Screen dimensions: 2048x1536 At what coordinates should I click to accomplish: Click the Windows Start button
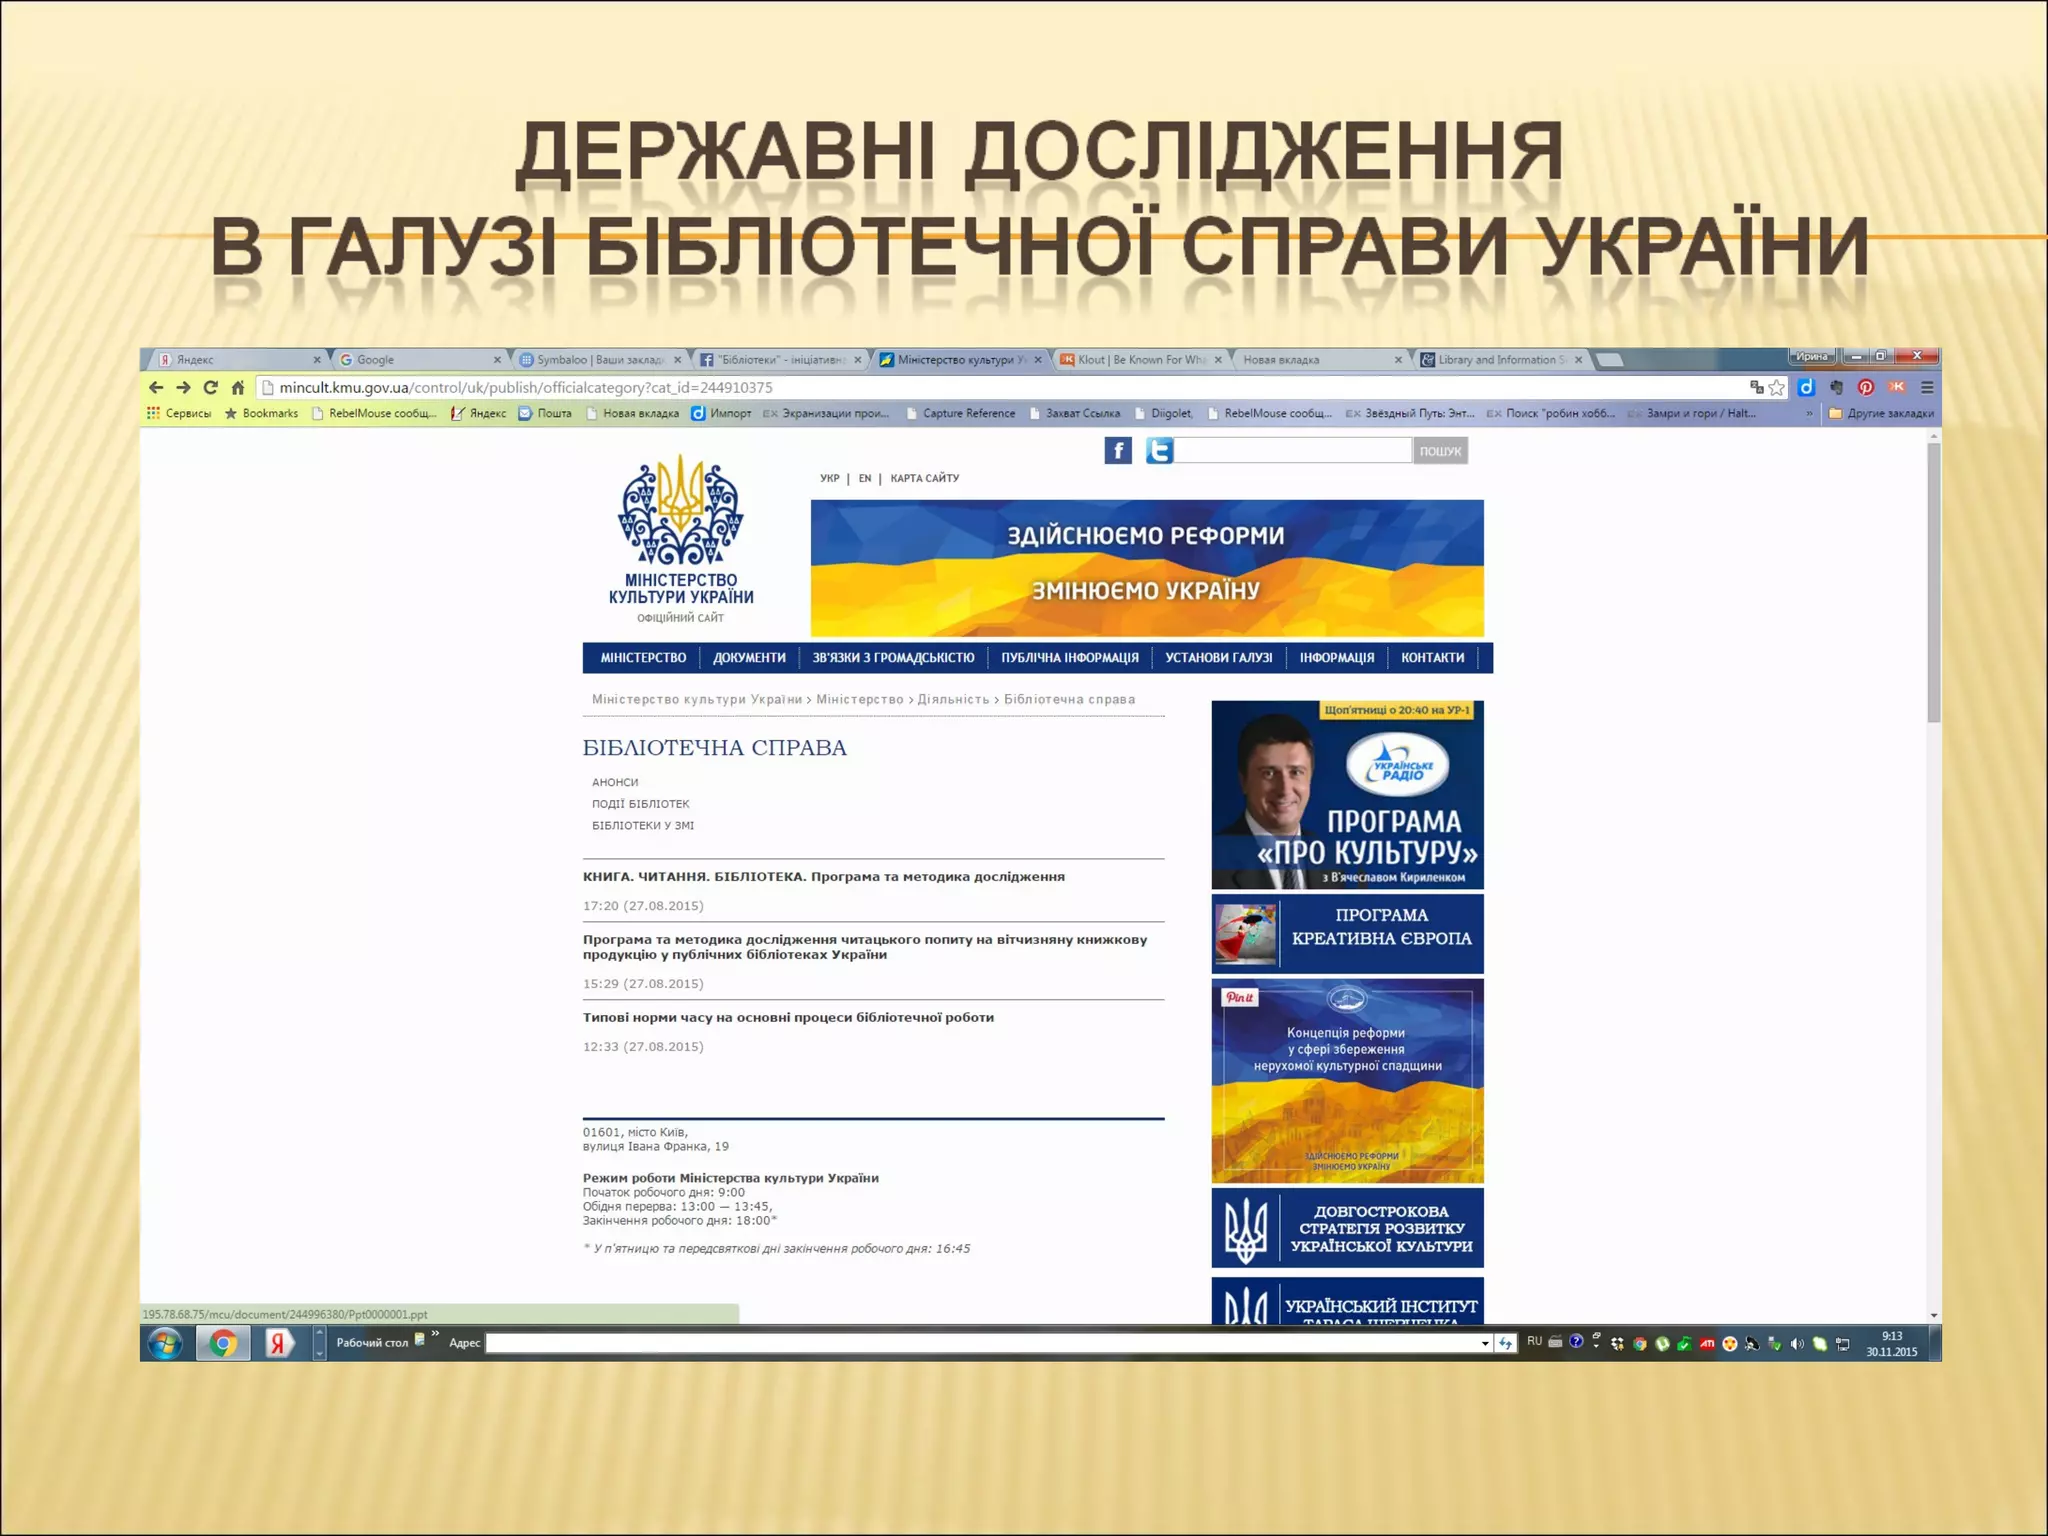click(x=166, y=1343)
